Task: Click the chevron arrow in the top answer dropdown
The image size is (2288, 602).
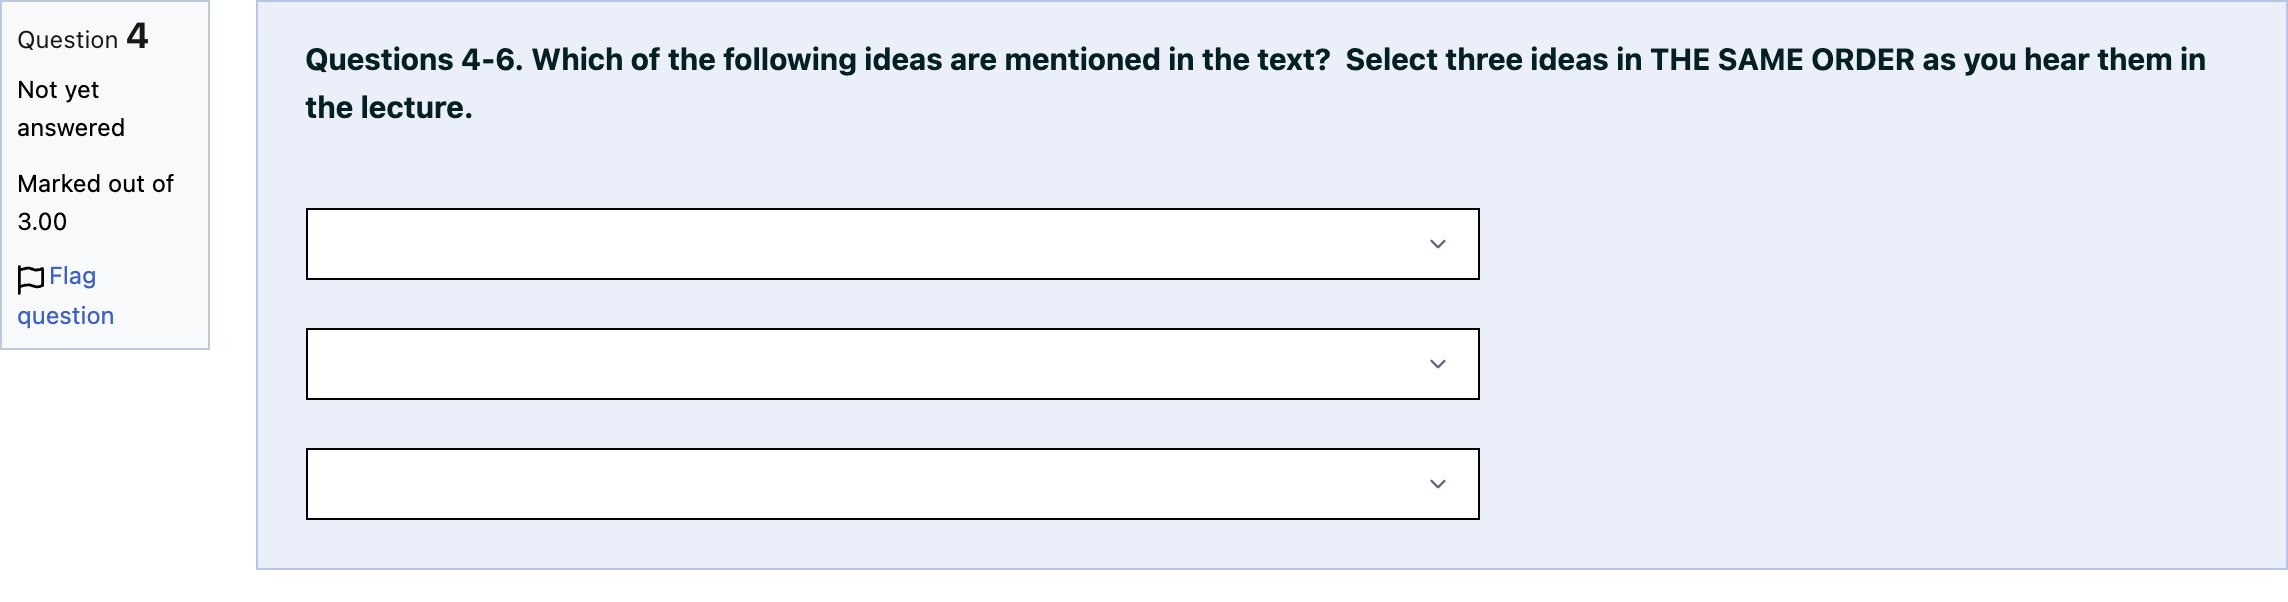Action: point(1438,244)
